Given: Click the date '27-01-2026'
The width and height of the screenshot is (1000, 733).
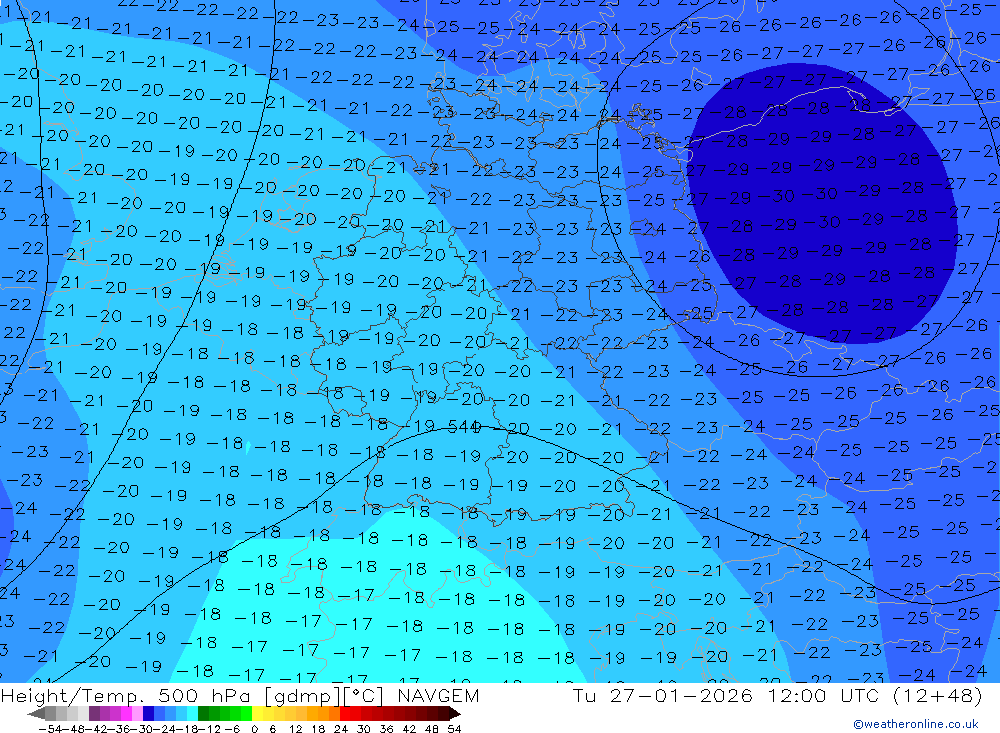Looking at the screenshot, I should [x=681, y=695].
